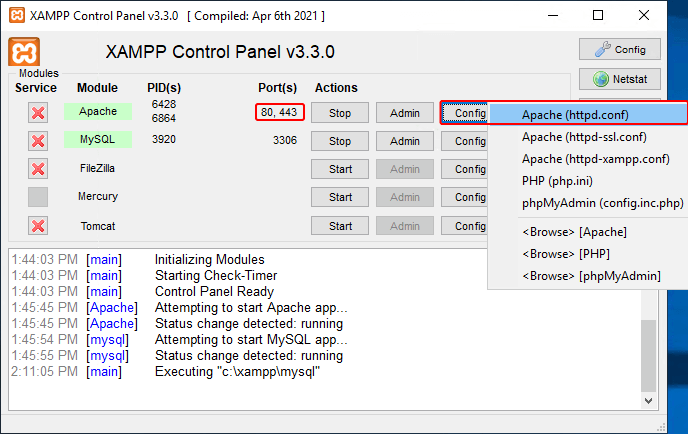Click the log line 'Starting Check-Timer'

click(216, 275)
